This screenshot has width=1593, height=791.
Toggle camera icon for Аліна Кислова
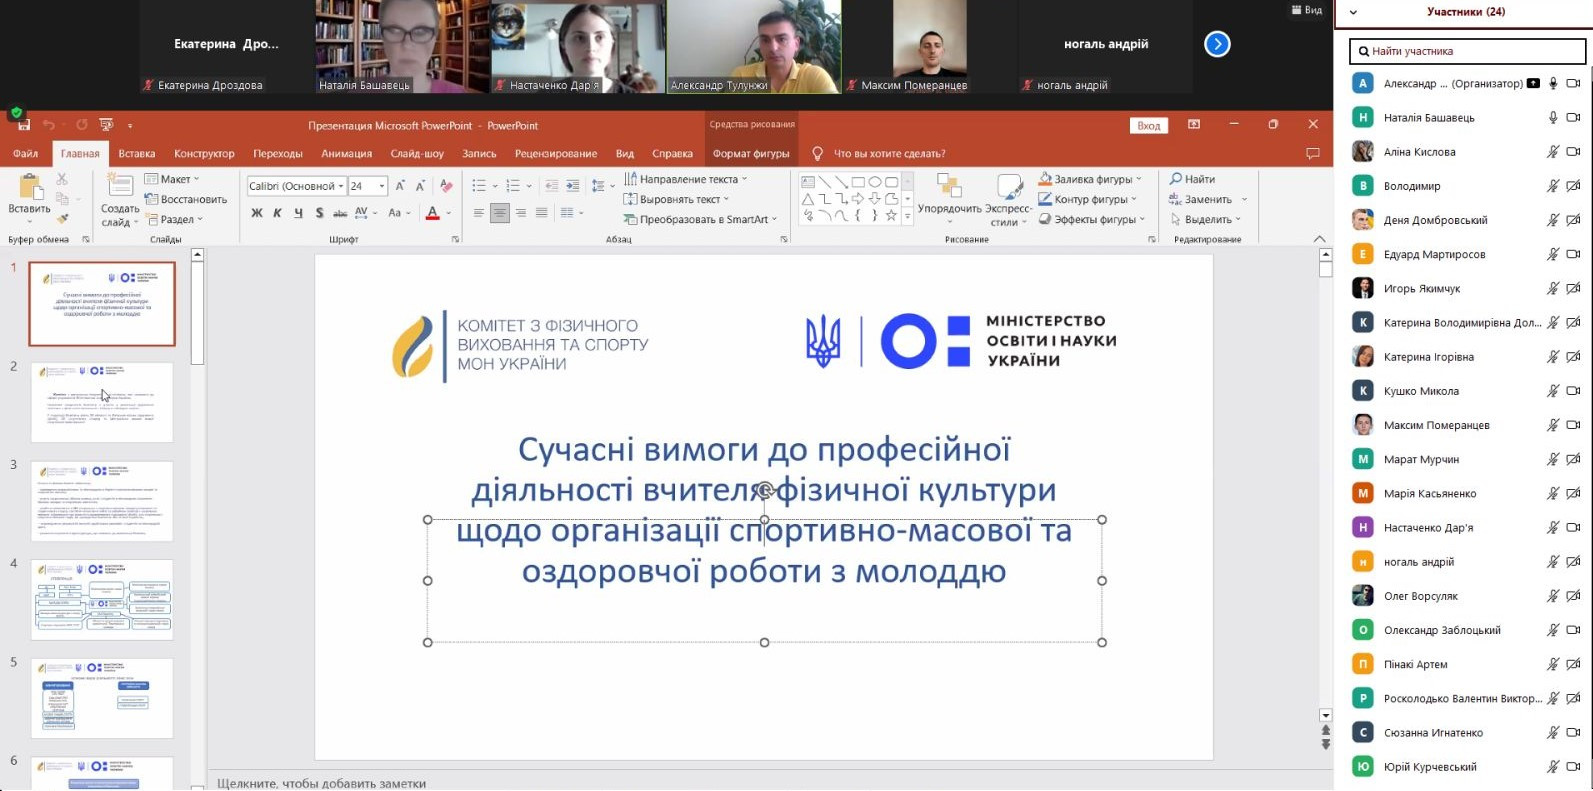click(x=1573, y=152)
